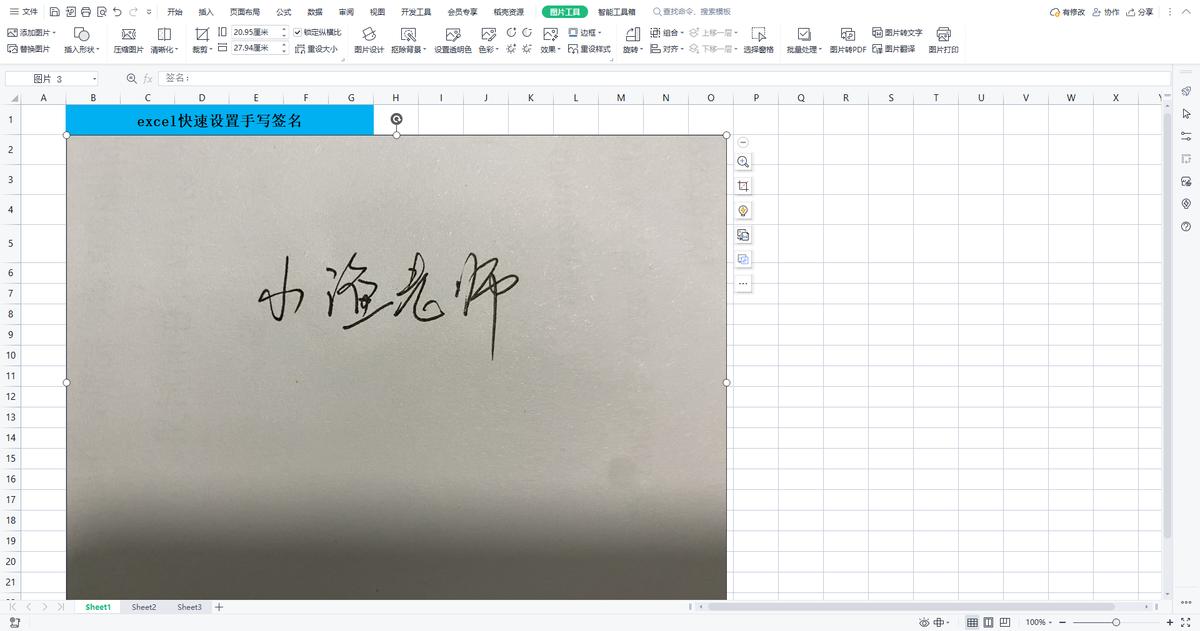The image size is (1200, 631).
Task: Select the 裁剪 (crop) tool
Action: tap(200, 48)
